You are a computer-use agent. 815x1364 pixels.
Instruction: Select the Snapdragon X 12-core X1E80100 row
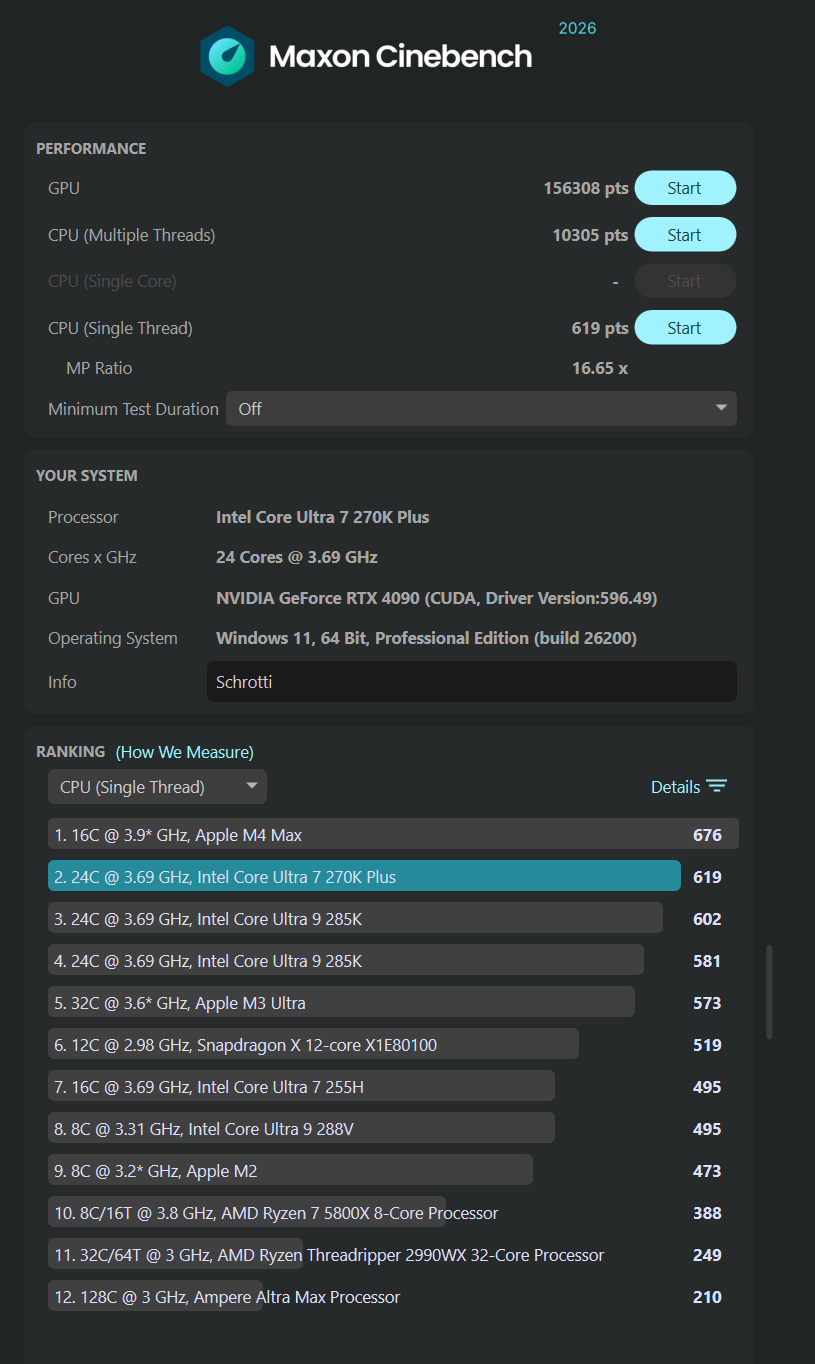point(313,1045)
